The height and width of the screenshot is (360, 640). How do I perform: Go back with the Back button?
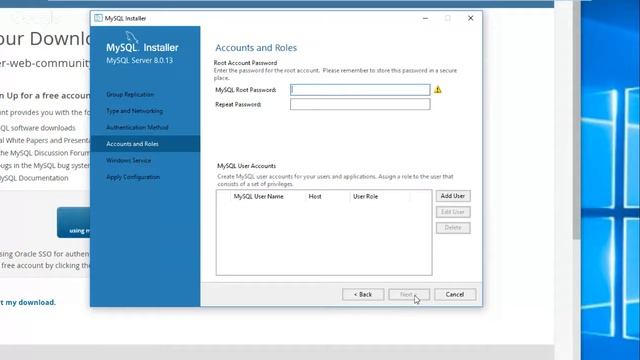[363, 294]
